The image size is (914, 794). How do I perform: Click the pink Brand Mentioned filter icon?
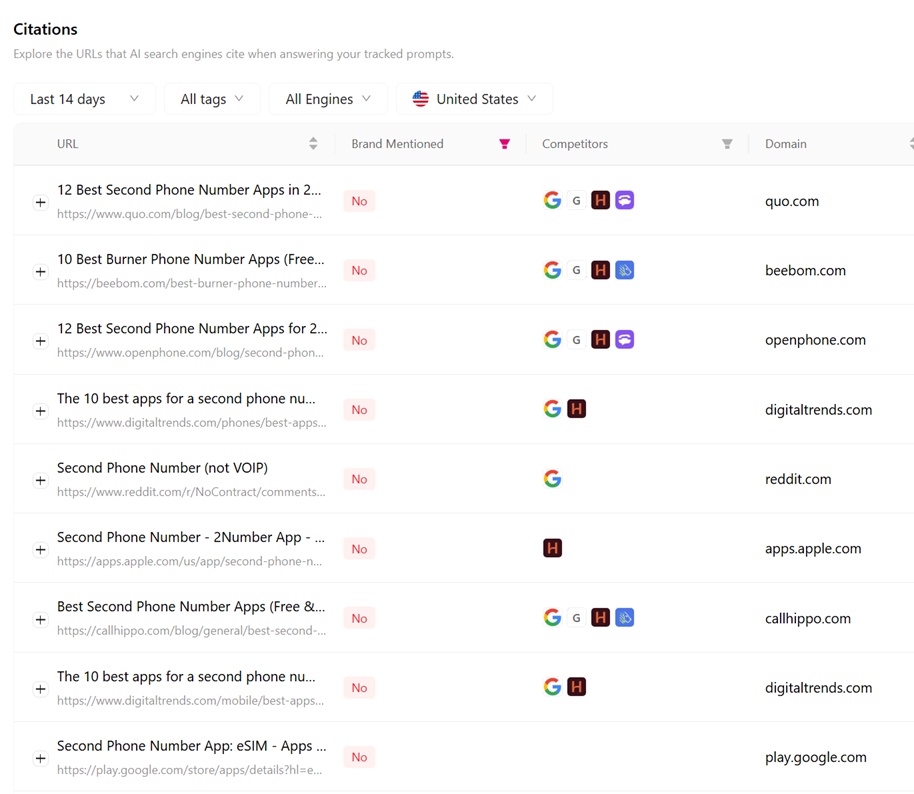click(x=504, y=144)
